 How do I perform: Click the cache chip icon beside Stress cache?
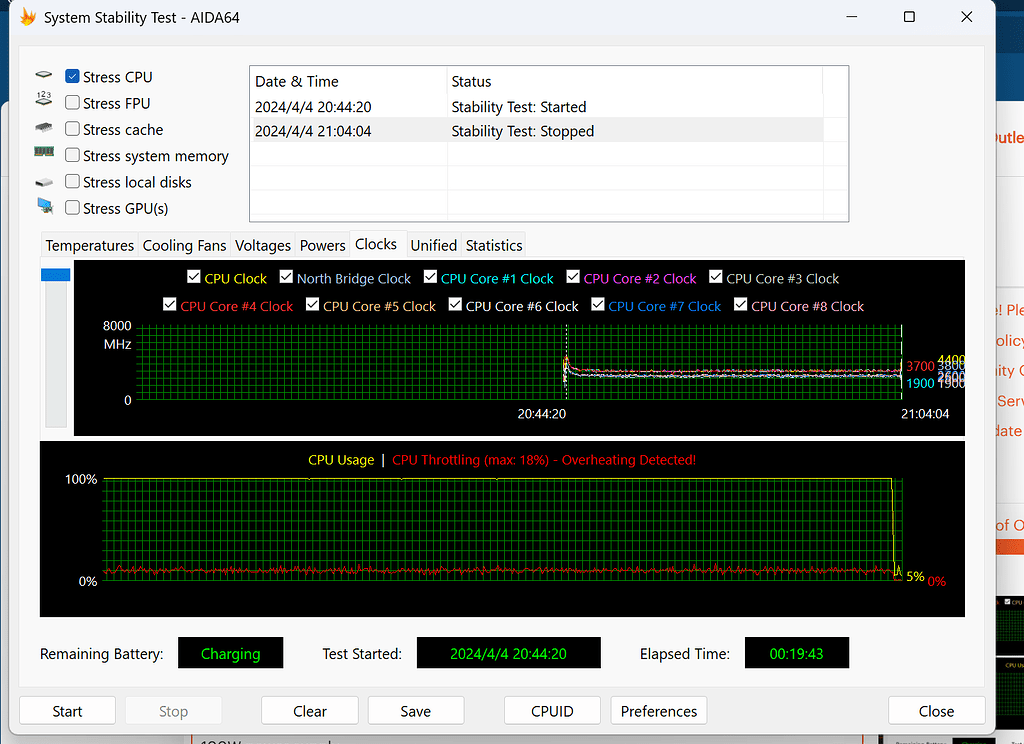[44, 128]
